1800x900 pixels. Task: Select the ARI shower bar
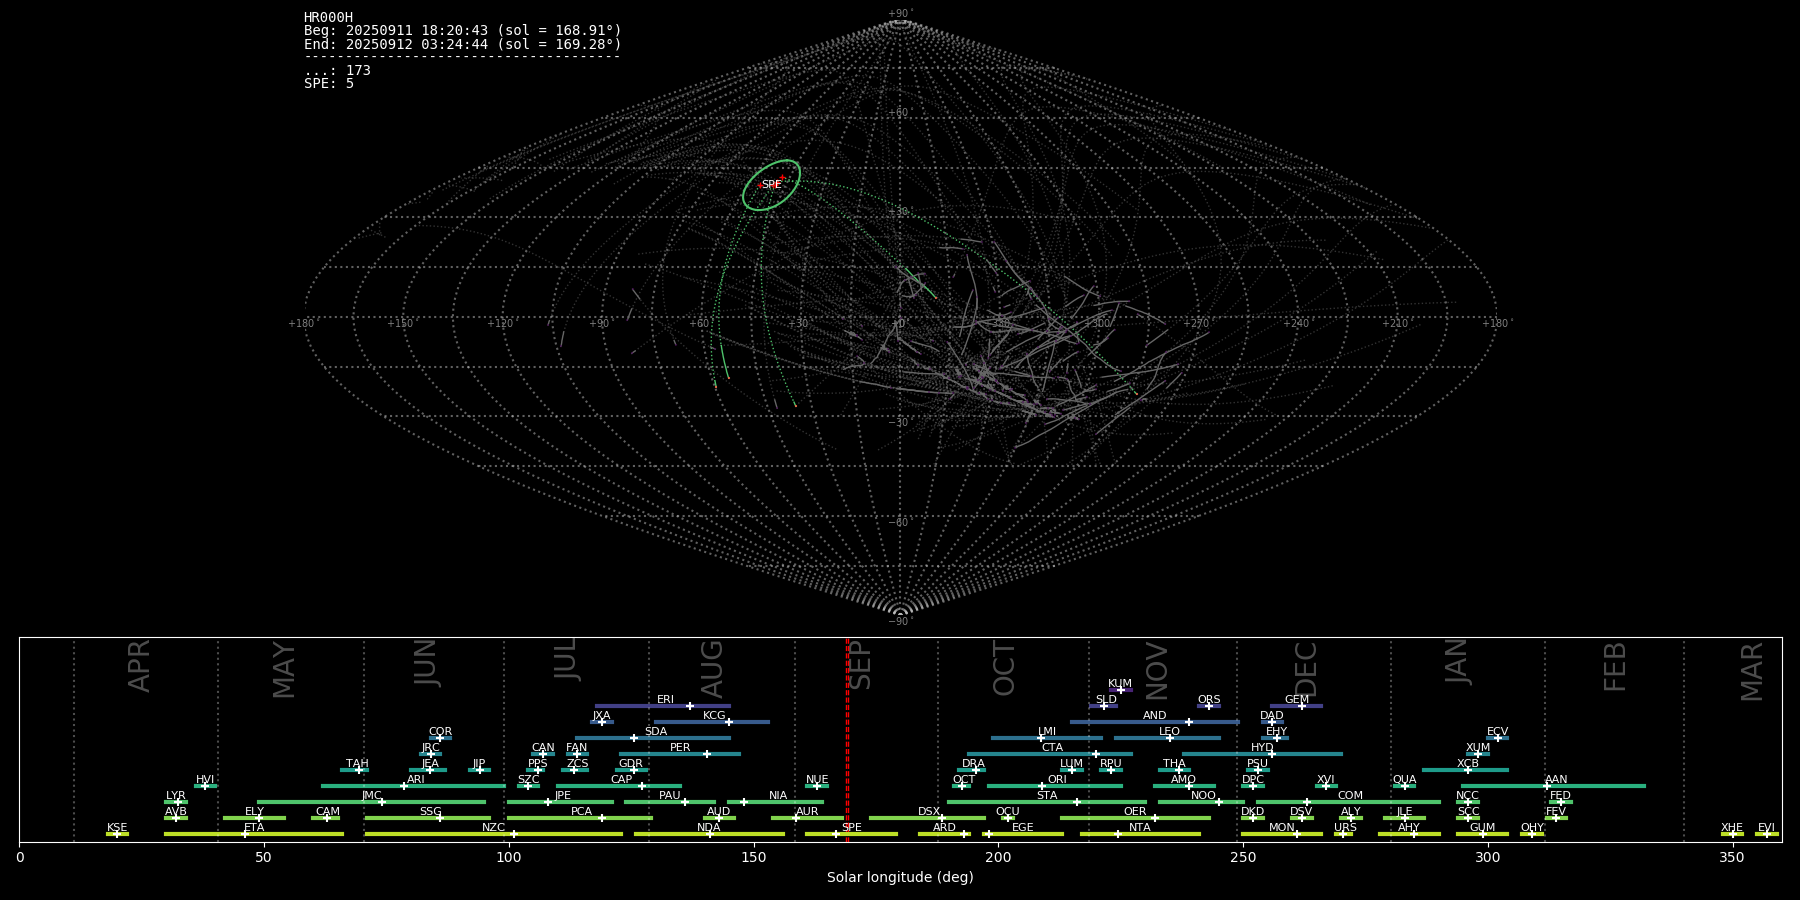tap(413, 786)
